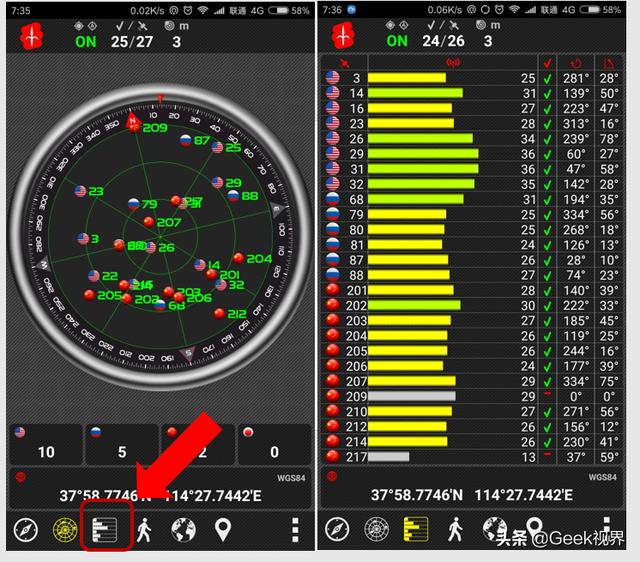Open the compass view on left screen

coord(26,529)
